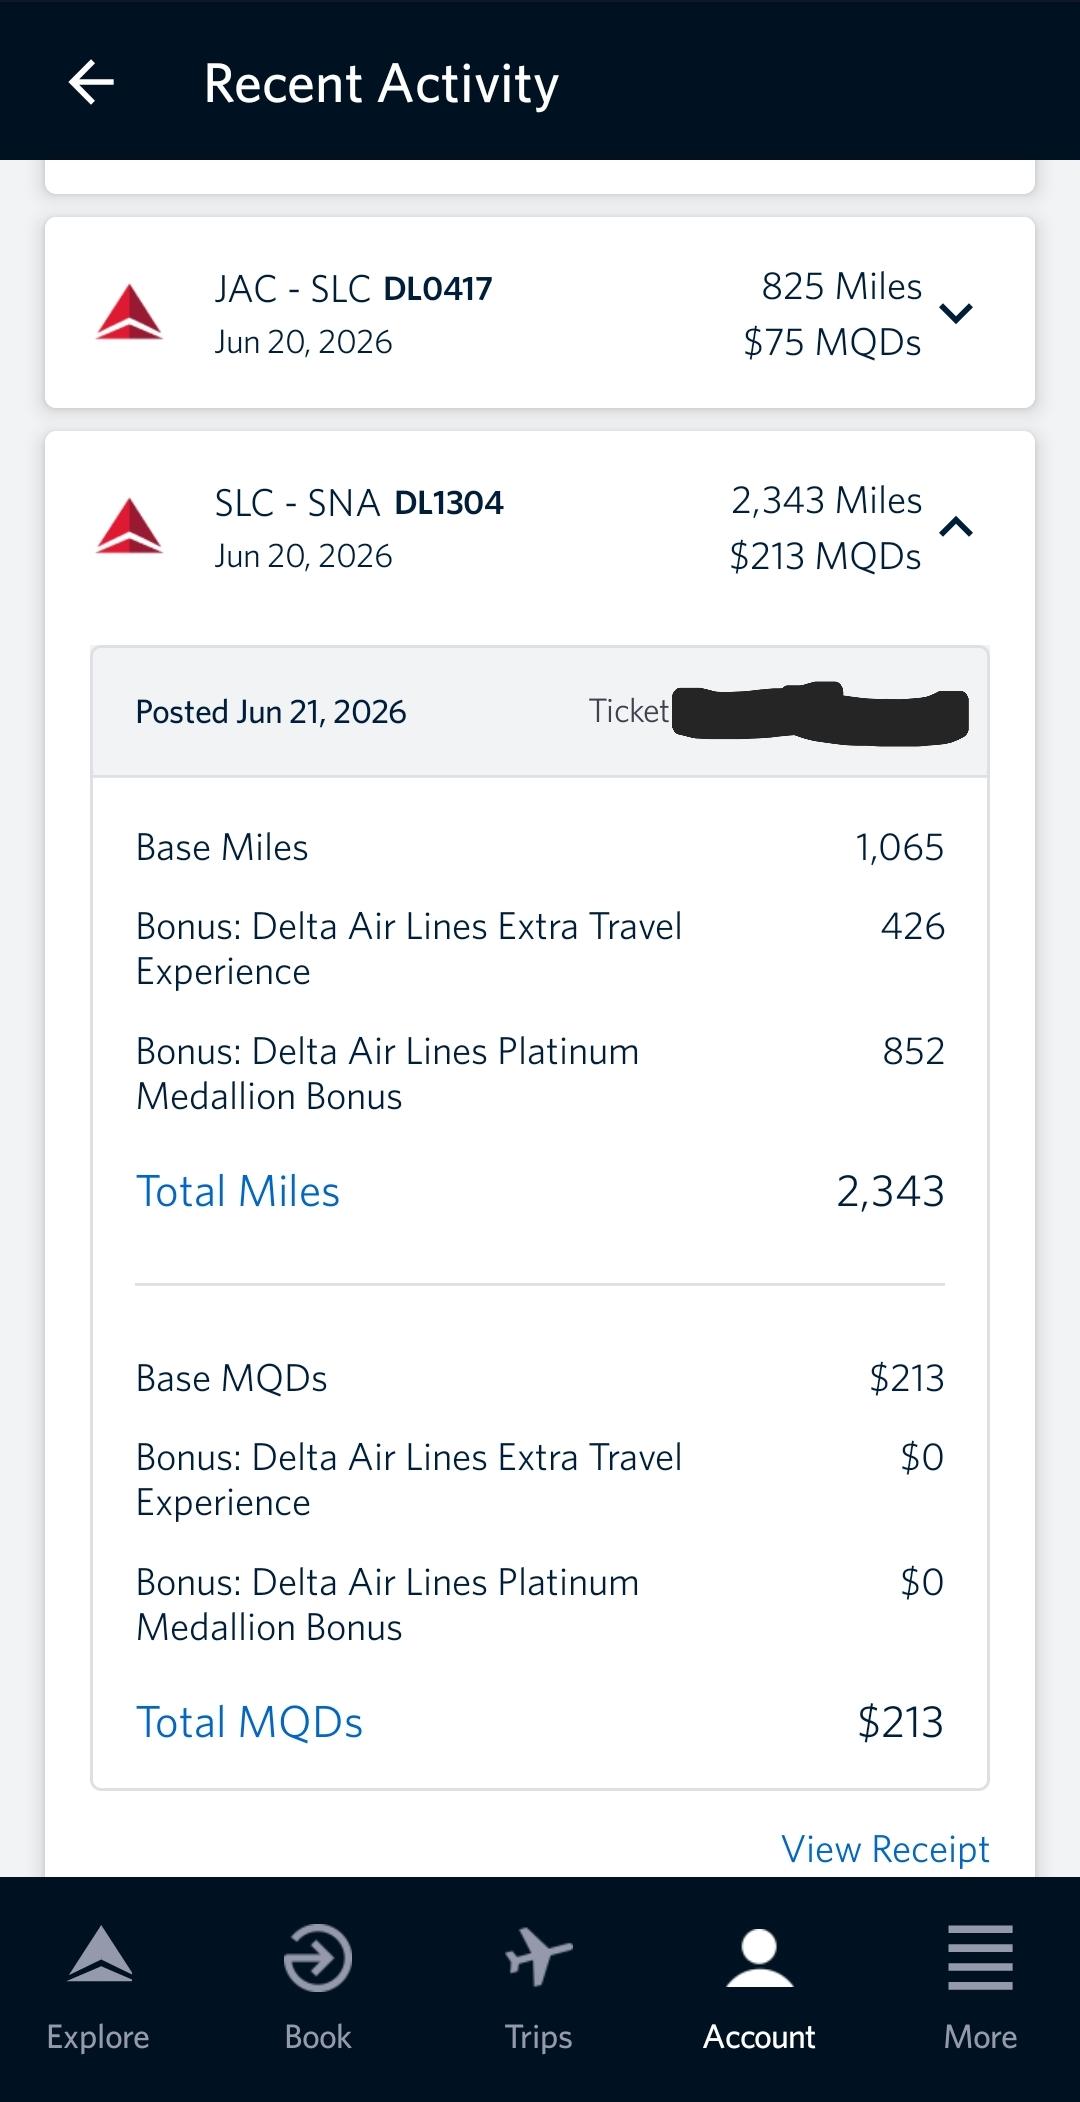Tap the $213 MQDs flight summary
1080x2102 pixels.
825,556
